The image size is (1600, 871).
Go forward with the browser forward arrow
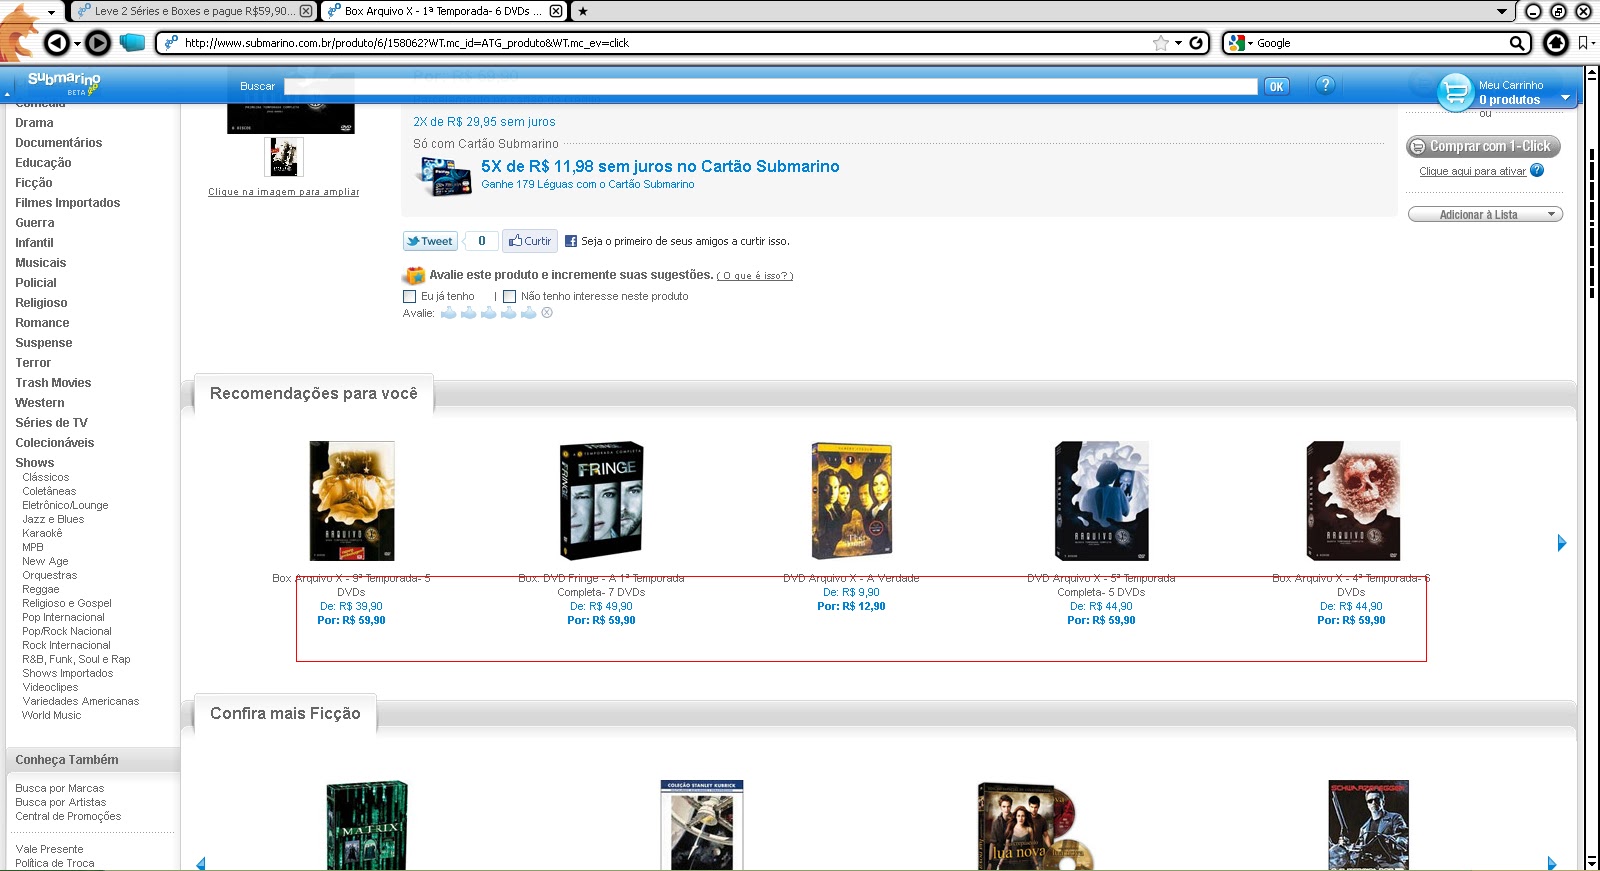coord(98,43)
